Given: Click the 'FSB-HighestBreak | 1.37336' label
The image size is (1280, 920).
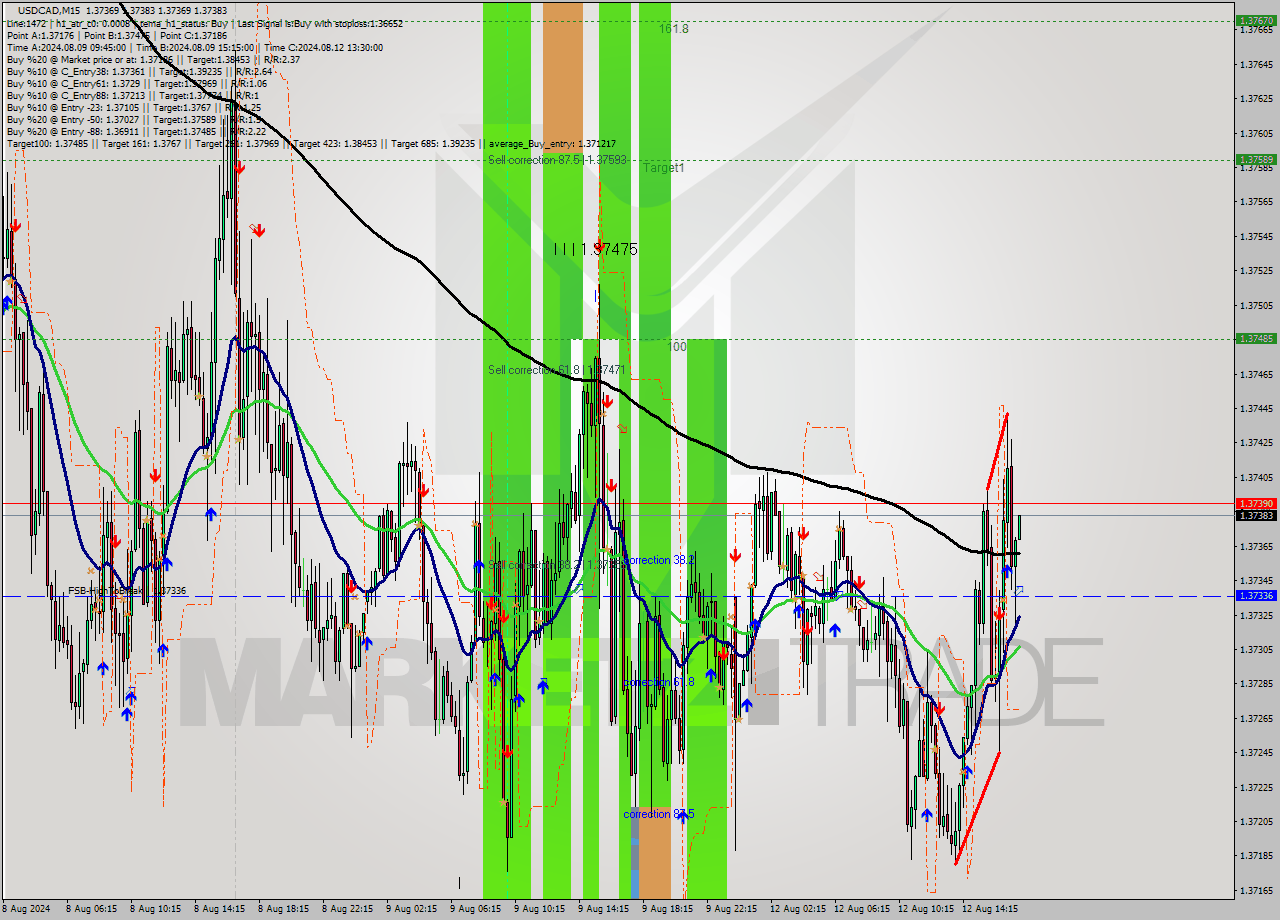Looking at the screenshot, I should [127, 591].
